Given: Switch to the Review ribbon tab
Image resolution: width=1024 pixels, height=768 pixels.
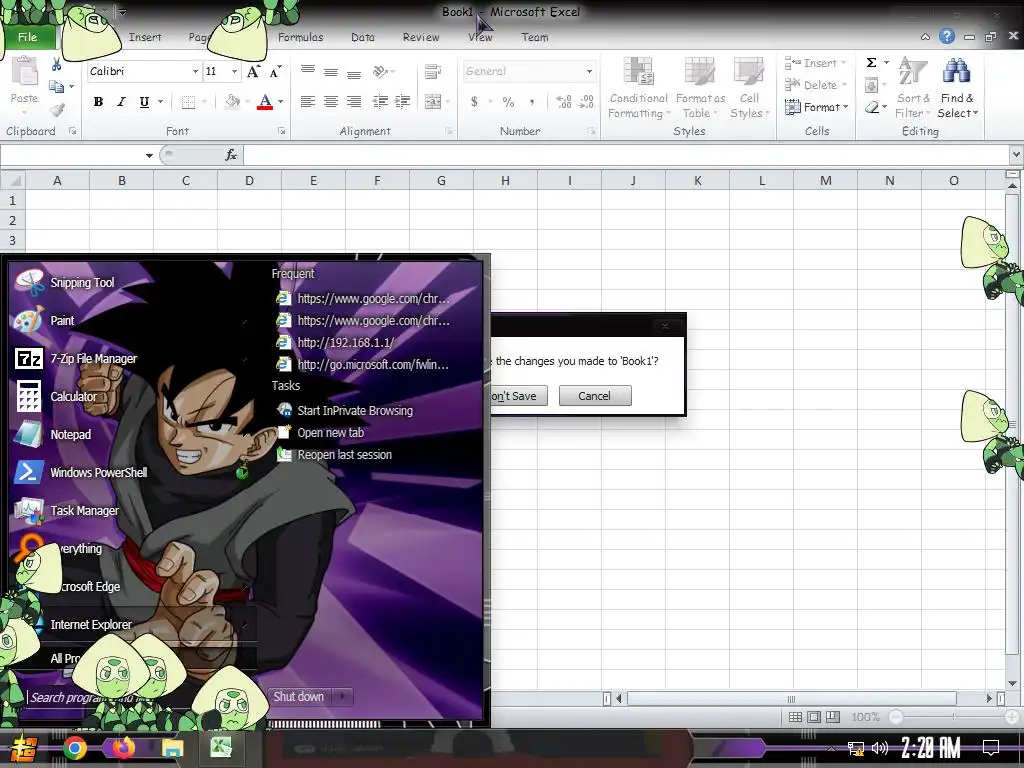Looking at the screenshot, I should coord(421,37).
